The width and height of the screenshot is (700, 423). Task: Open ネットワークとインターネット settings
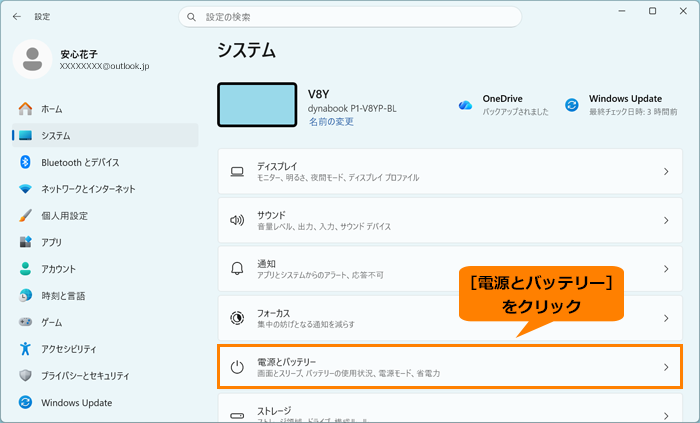pyautogui.click(x=105, y=189)
